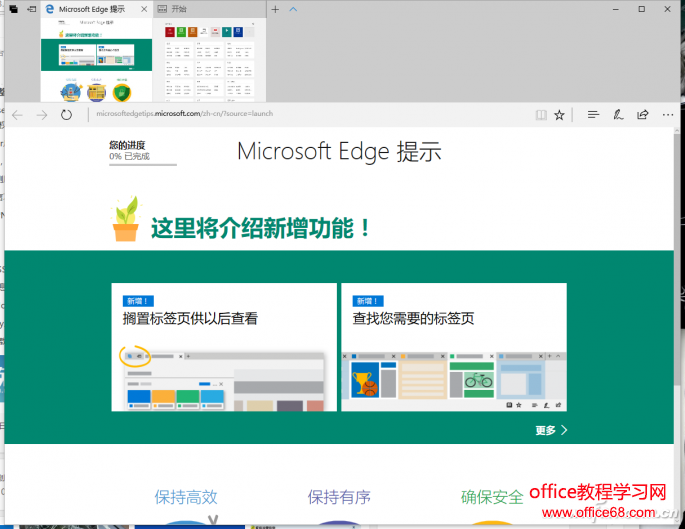This screenshot has width=685, height=529.
Task: Share this page icon
Action: point(643,115)
